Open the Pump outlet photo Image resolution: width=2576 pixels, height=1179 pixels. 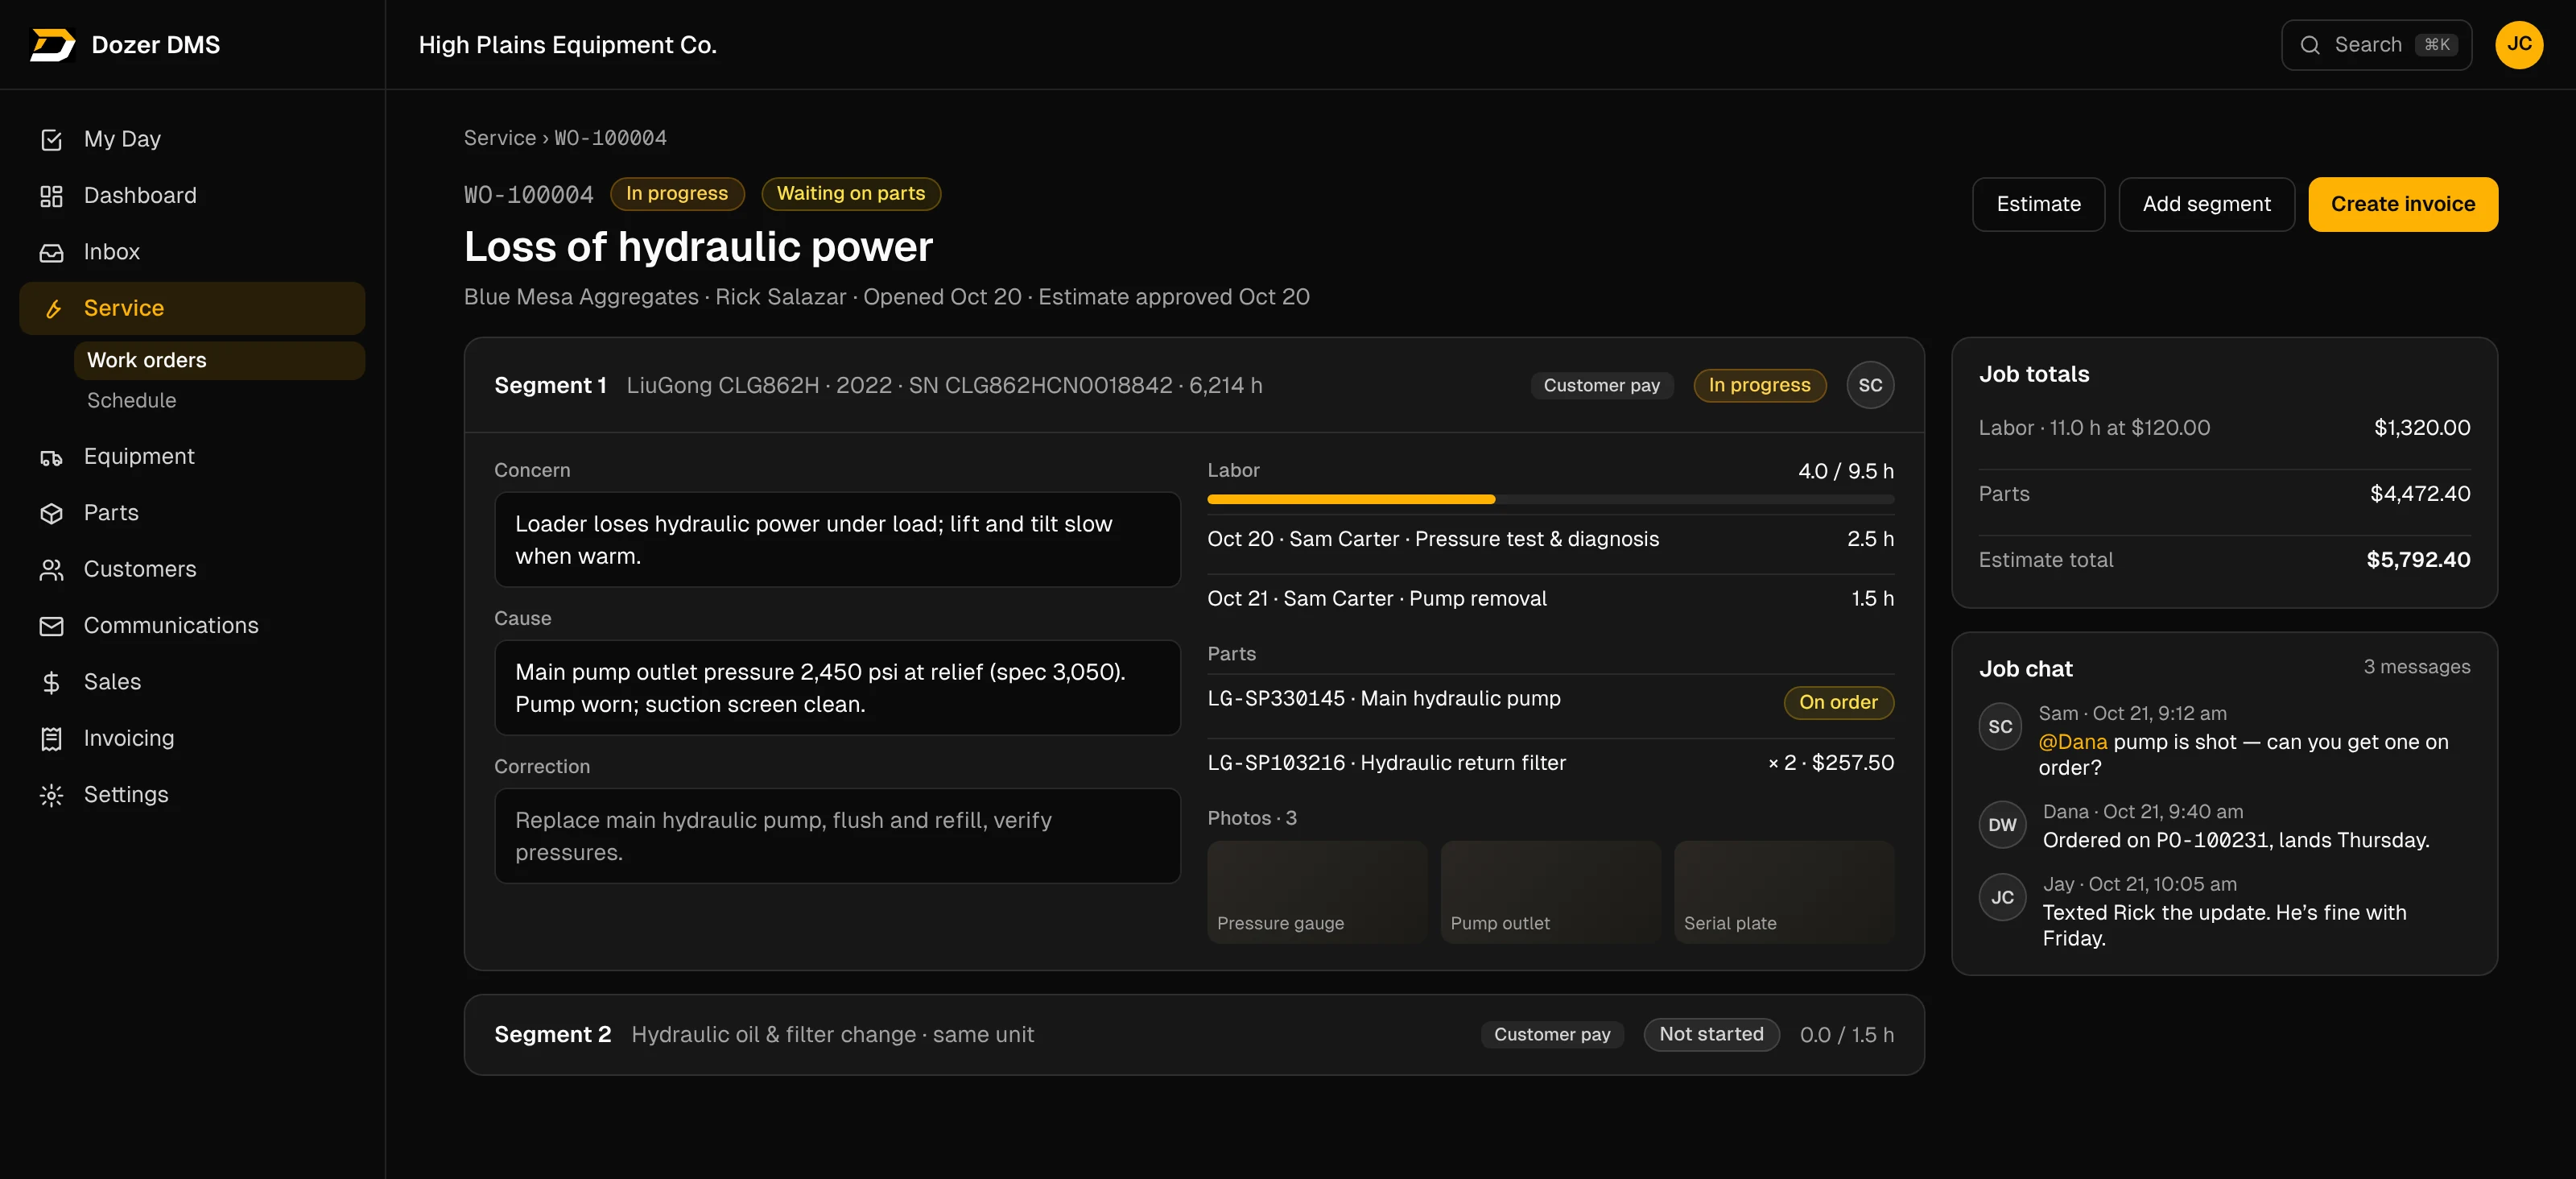[x=1550, y=892]
